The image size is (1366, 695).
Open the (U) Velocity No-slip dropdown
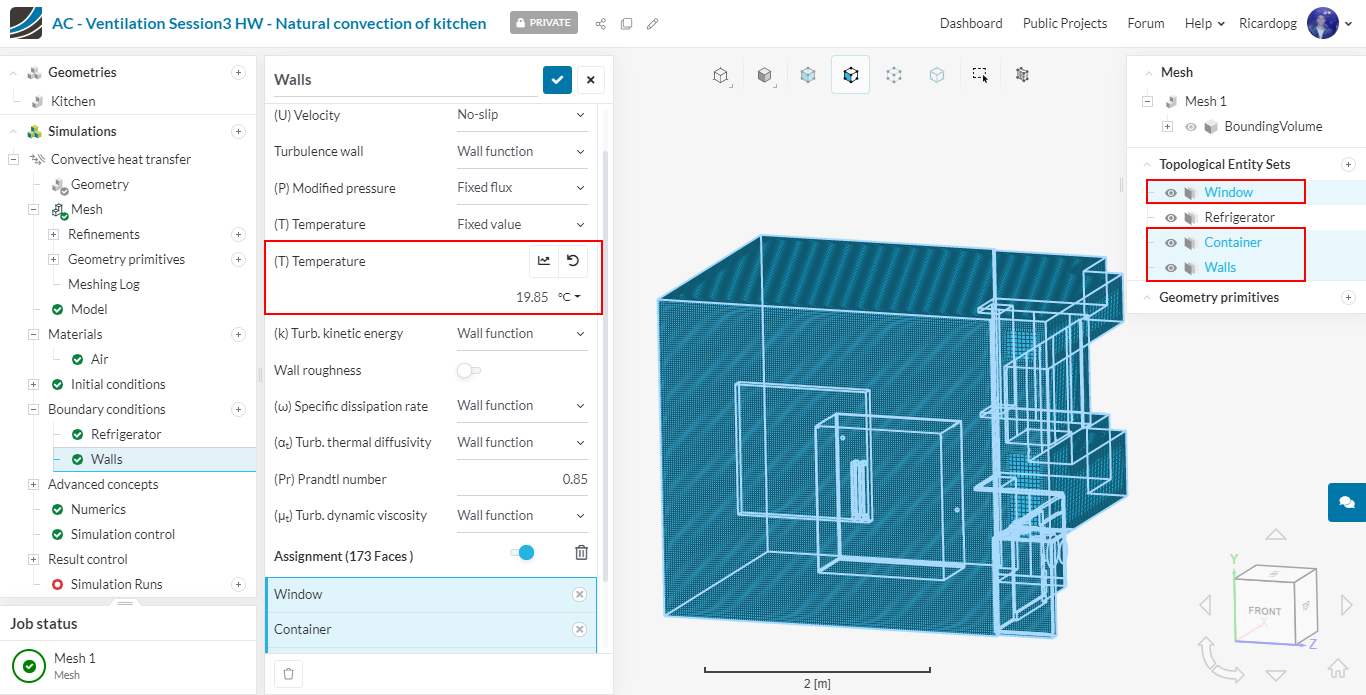(x=521, y=115)
